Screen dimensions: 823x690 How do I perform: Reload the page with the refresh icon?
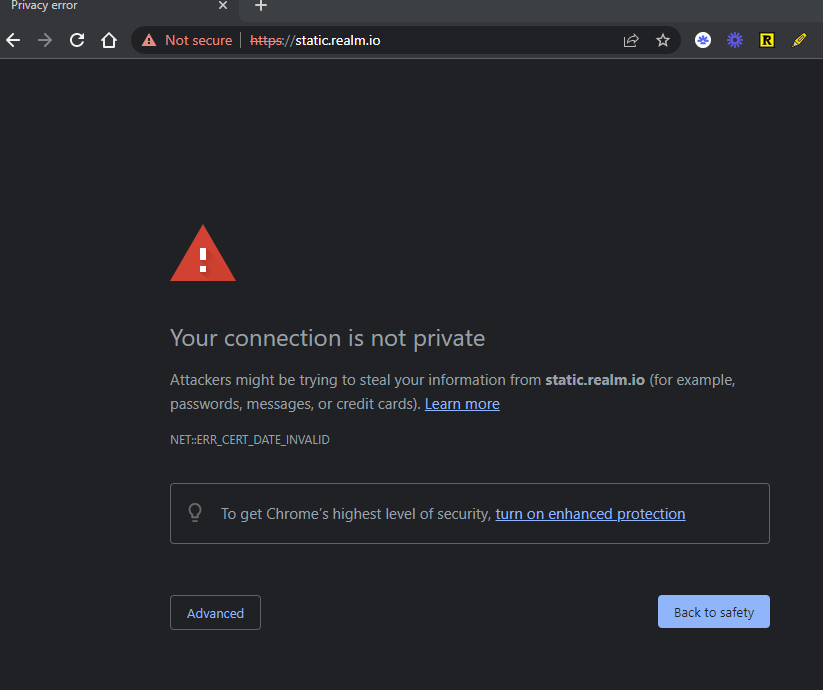click(76, 40)
